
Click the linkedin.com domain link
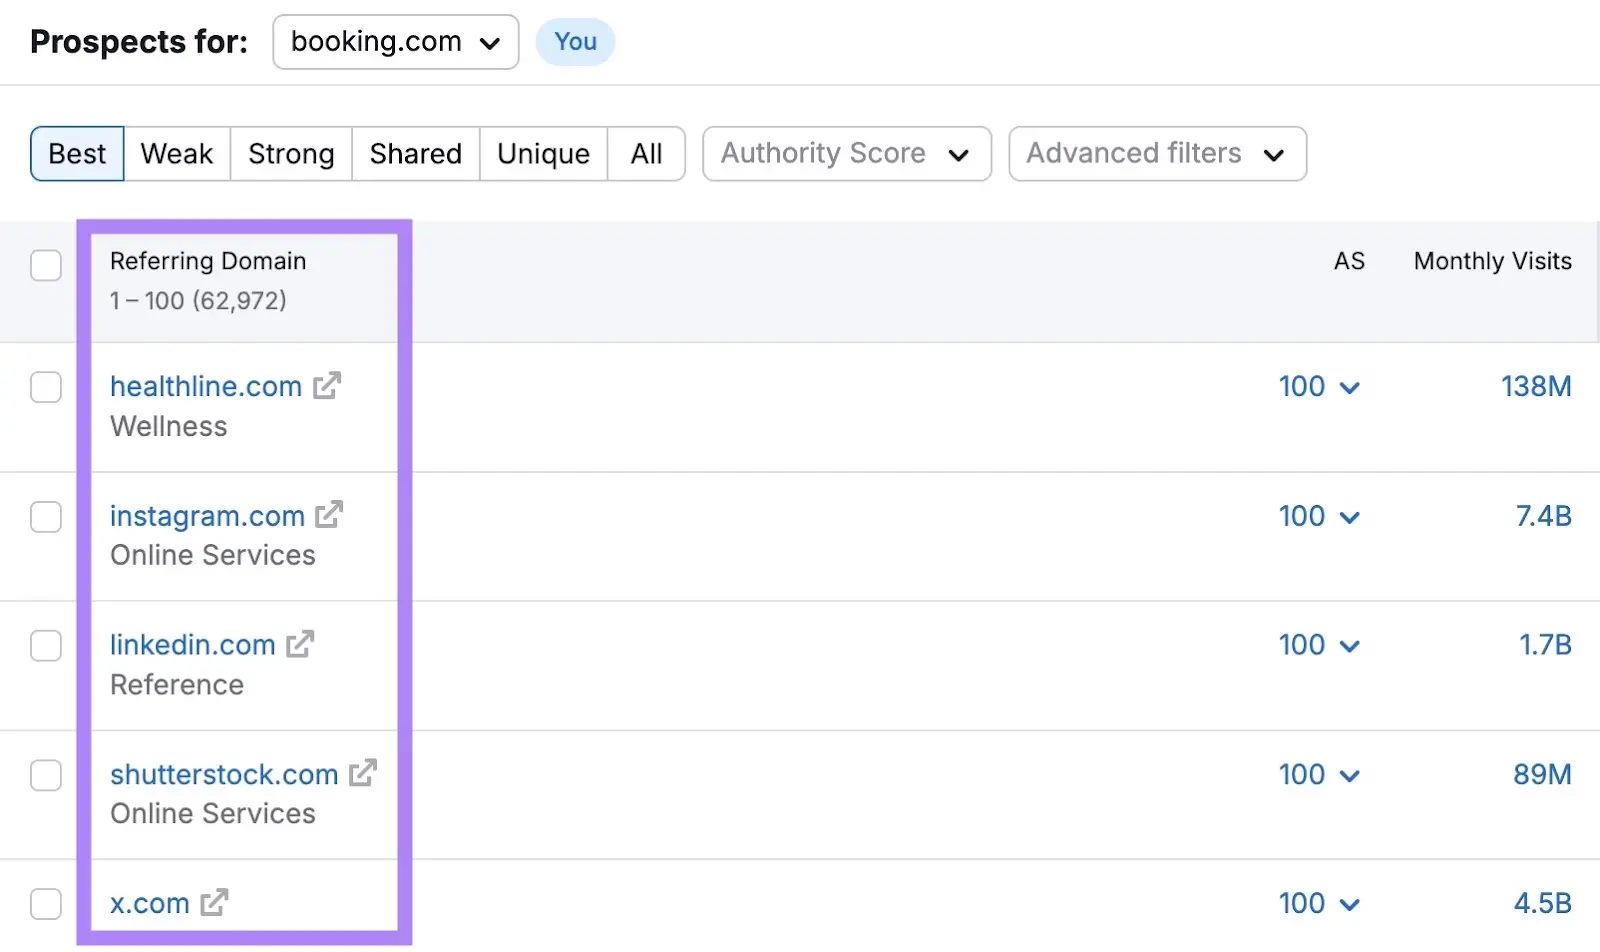[x=193, y=644]
